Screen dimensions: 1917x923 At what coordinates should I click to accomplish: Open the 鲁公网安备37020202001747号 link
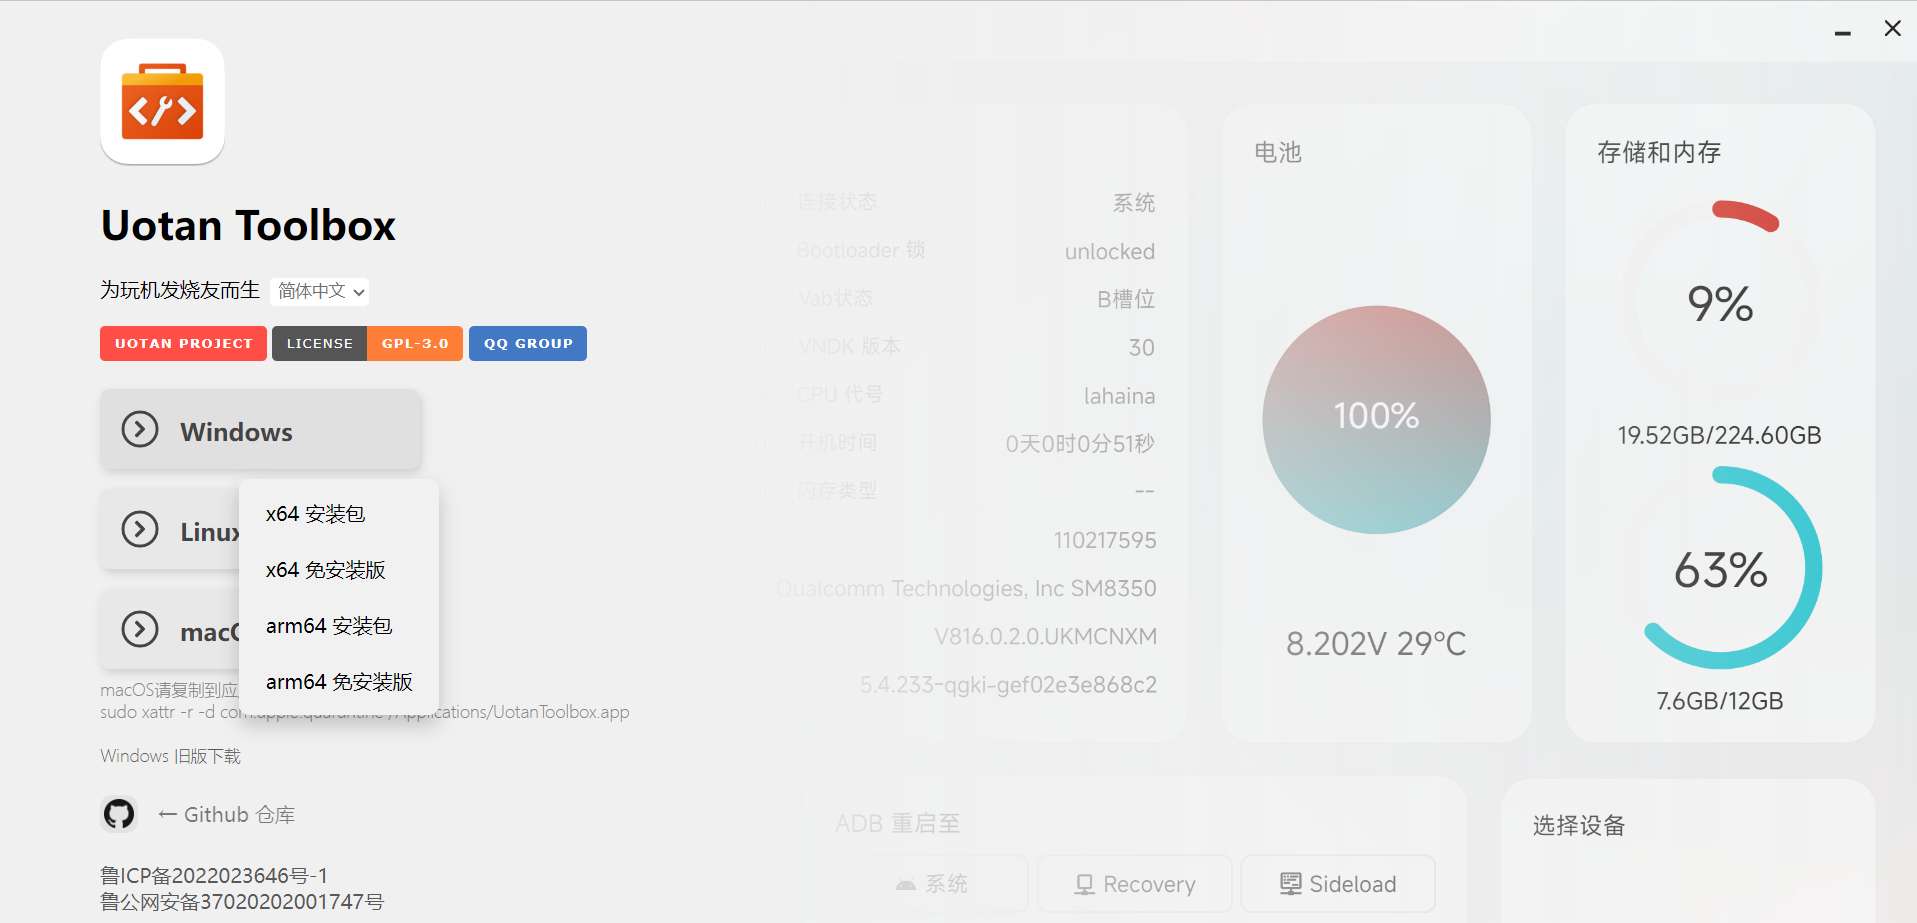pyautogui.click(x=242, y=902)
